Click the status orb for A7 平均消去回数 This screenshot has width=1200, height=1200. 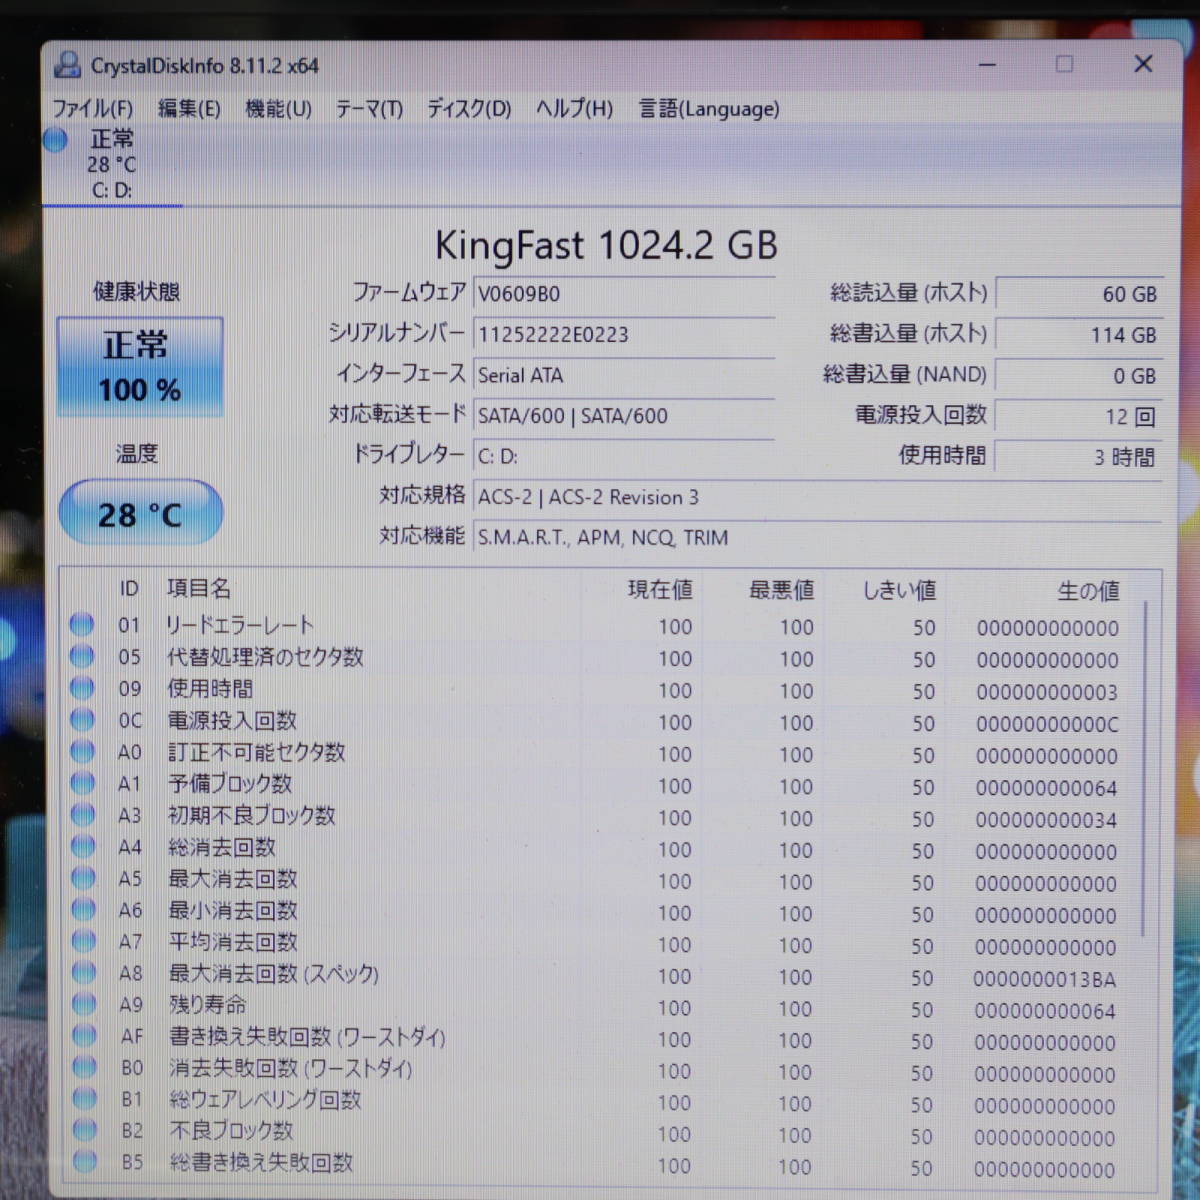(84, 941)
